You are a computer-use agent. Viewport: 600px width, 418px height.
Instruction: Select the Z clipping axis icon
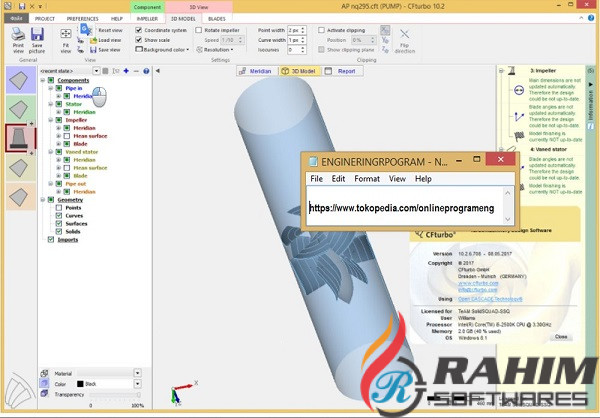point(385,50)
